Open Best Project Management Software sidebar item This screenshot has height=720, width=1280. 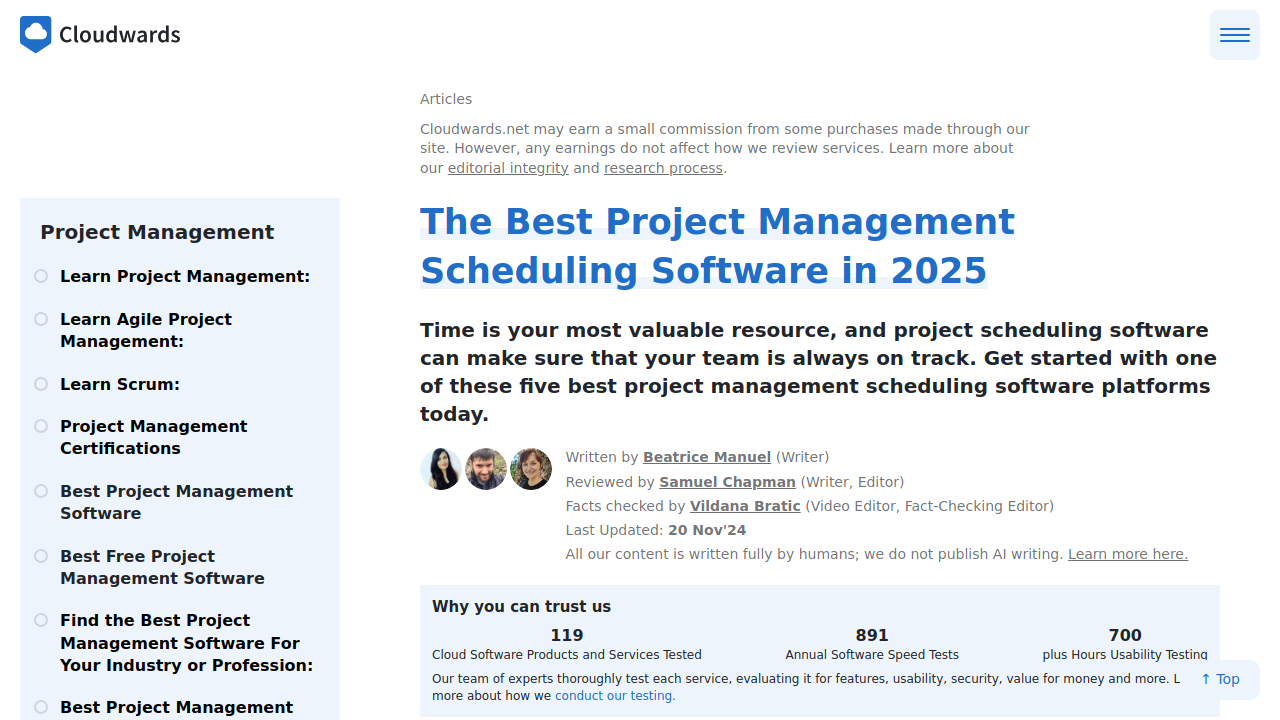click(177, 502)
